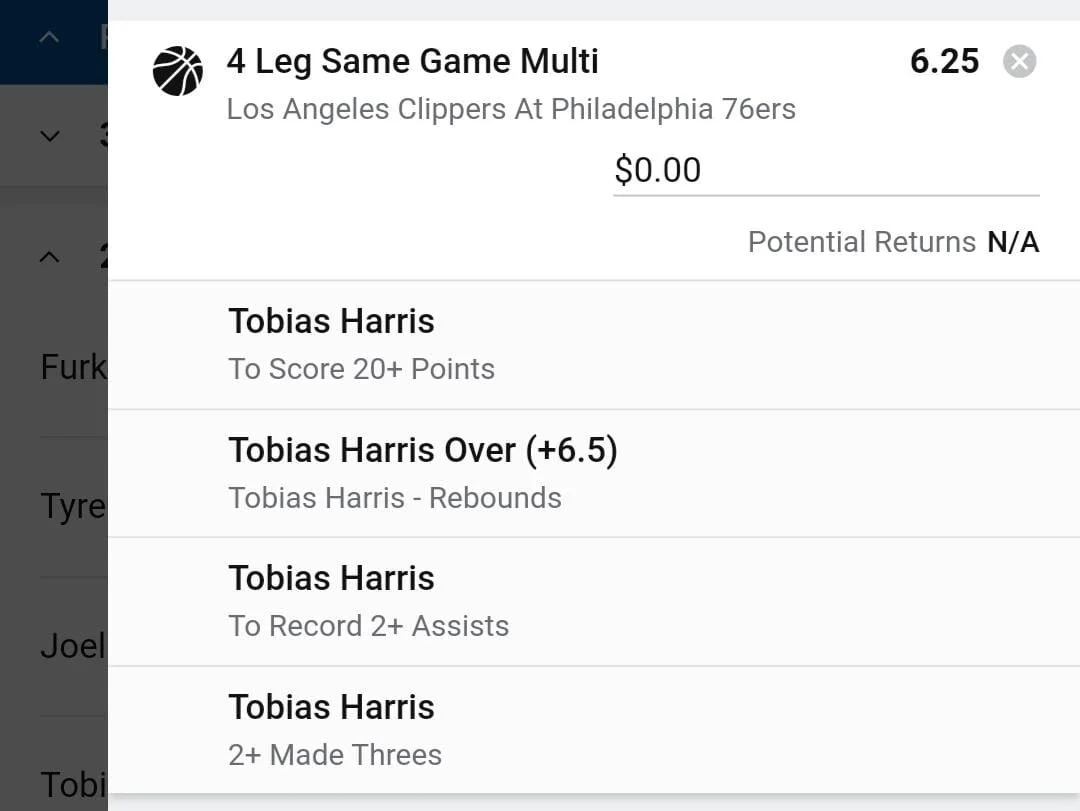Tap the partially hidden Joel player row
This screenshot has width=1080, height=811.
72,646
